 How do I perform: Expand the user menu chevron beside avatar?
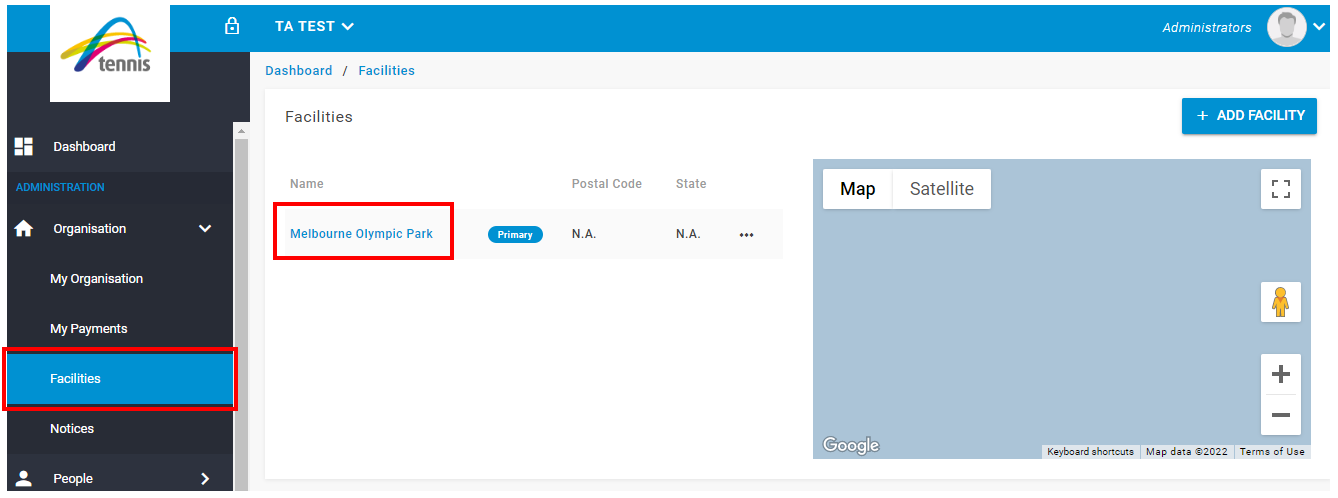pyautogui.click(x=1319, y=28)
